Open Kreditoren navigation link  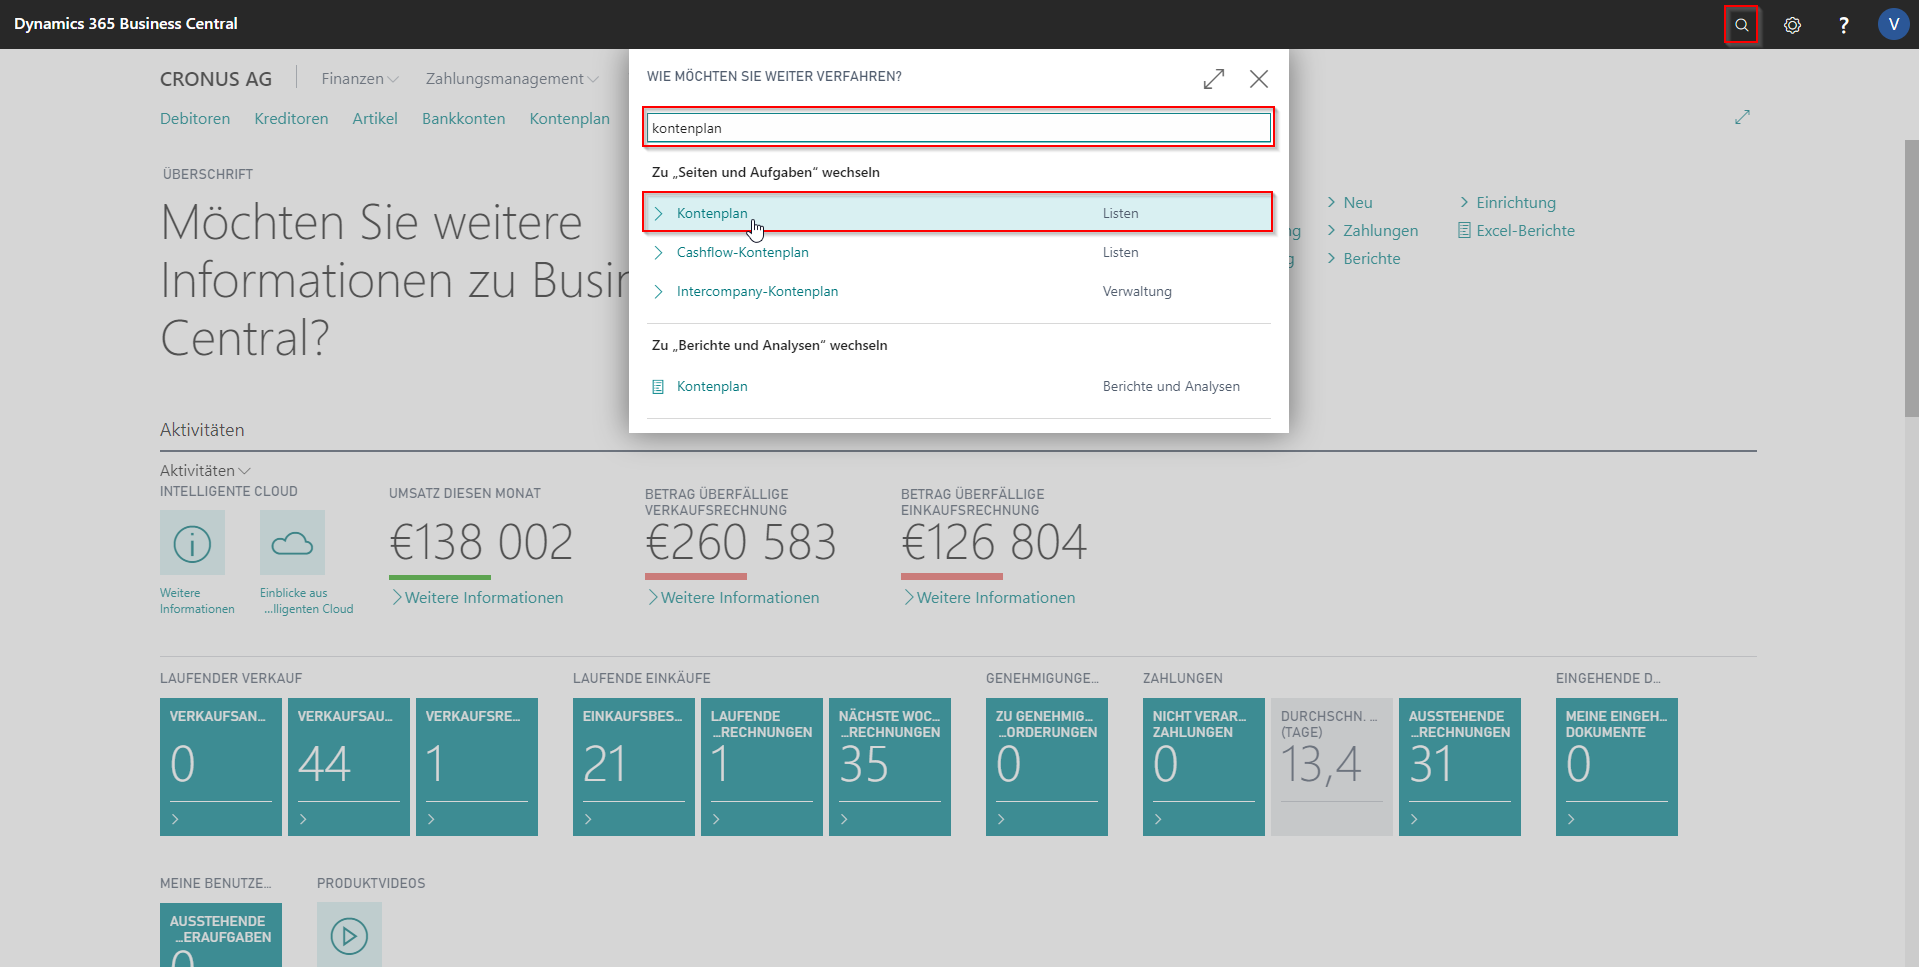(x=291, y=118)
